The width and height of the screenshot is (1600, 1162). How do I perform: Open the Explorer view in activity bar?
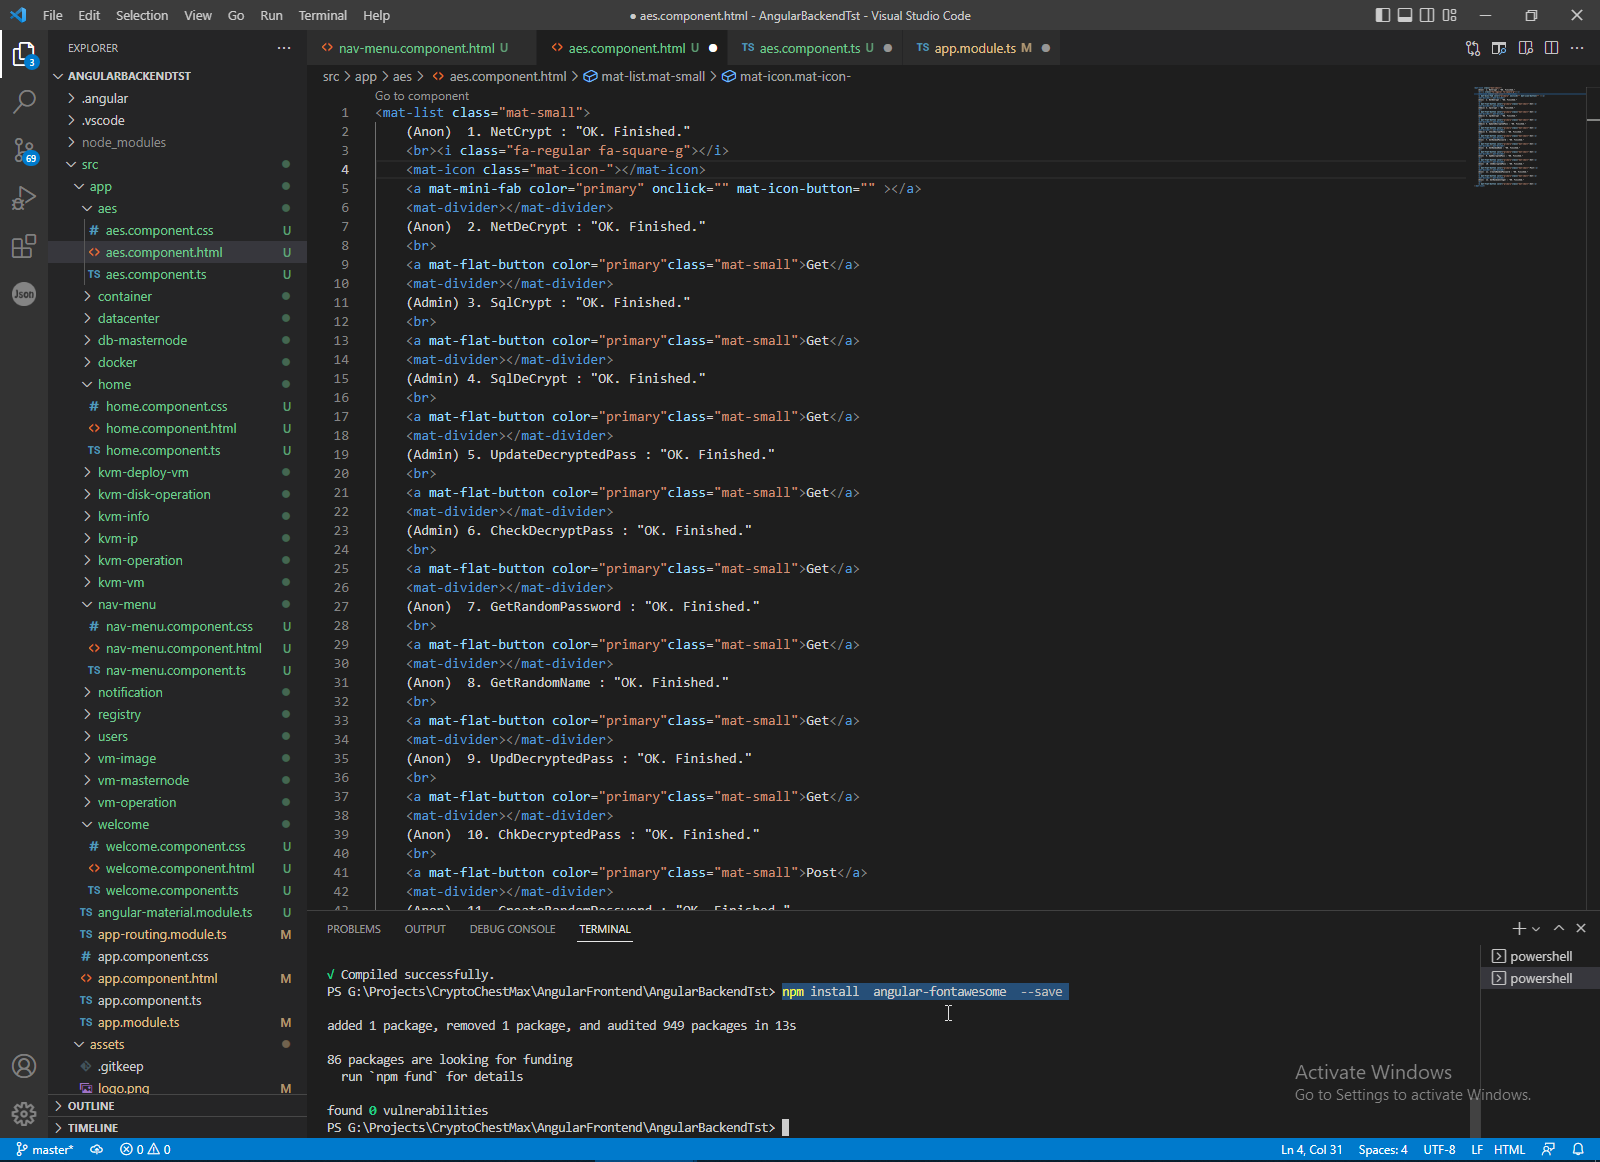24,54
